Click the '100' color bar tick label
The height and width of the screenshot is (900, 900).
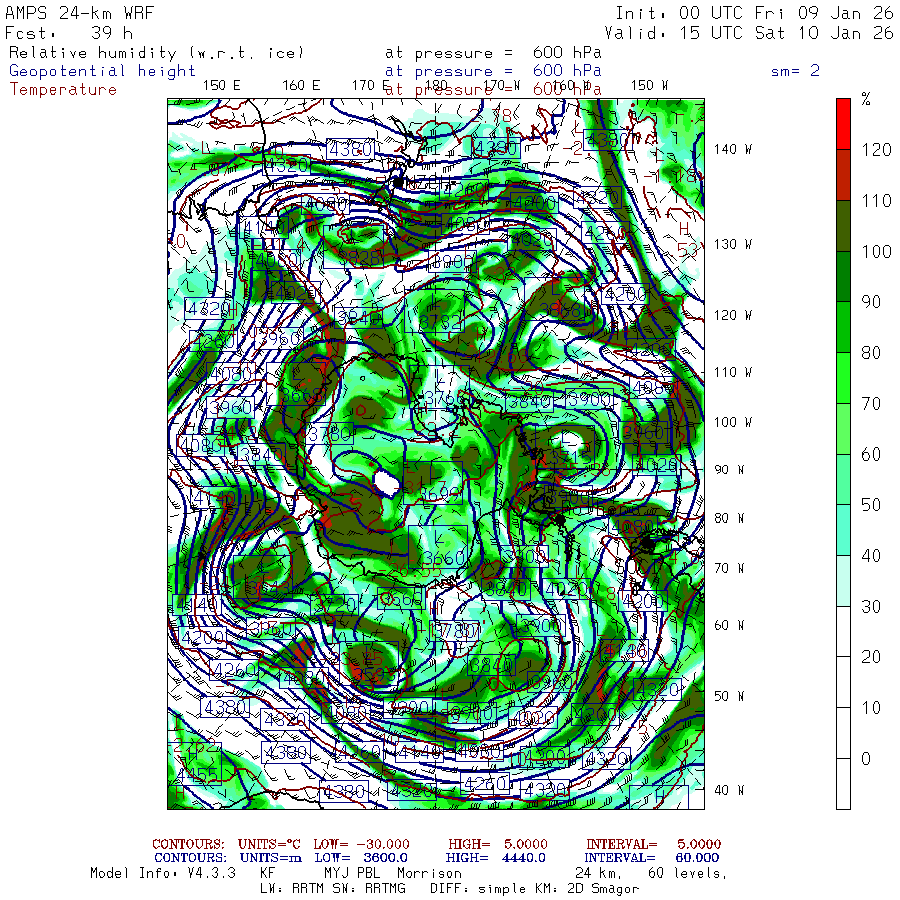[876, 251]
